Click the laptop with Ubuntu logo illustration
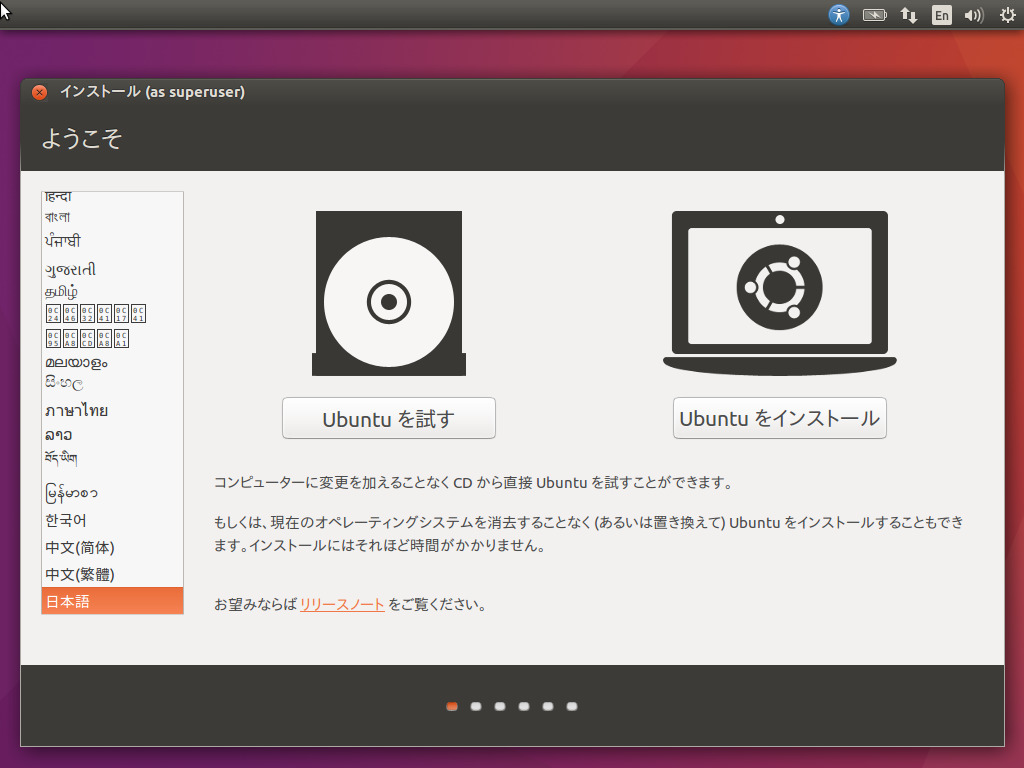The image size is (1024, 768). [780, 293]
